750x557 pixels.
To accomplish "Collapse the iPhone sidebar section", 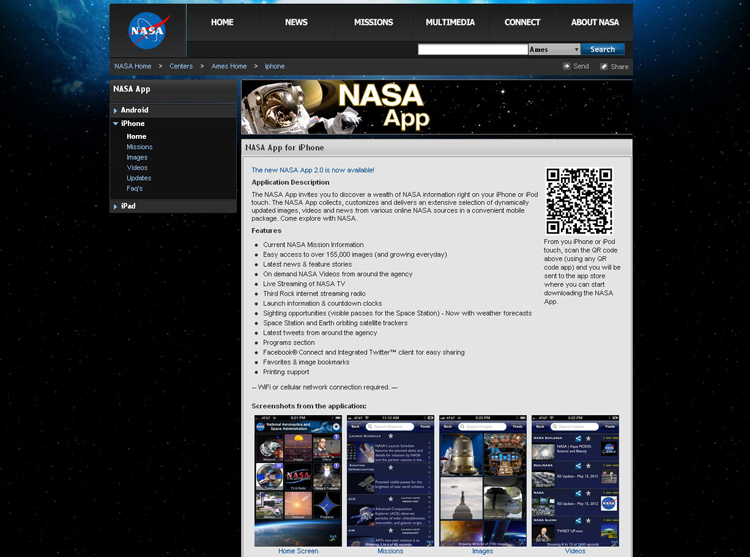I will 132,123.
